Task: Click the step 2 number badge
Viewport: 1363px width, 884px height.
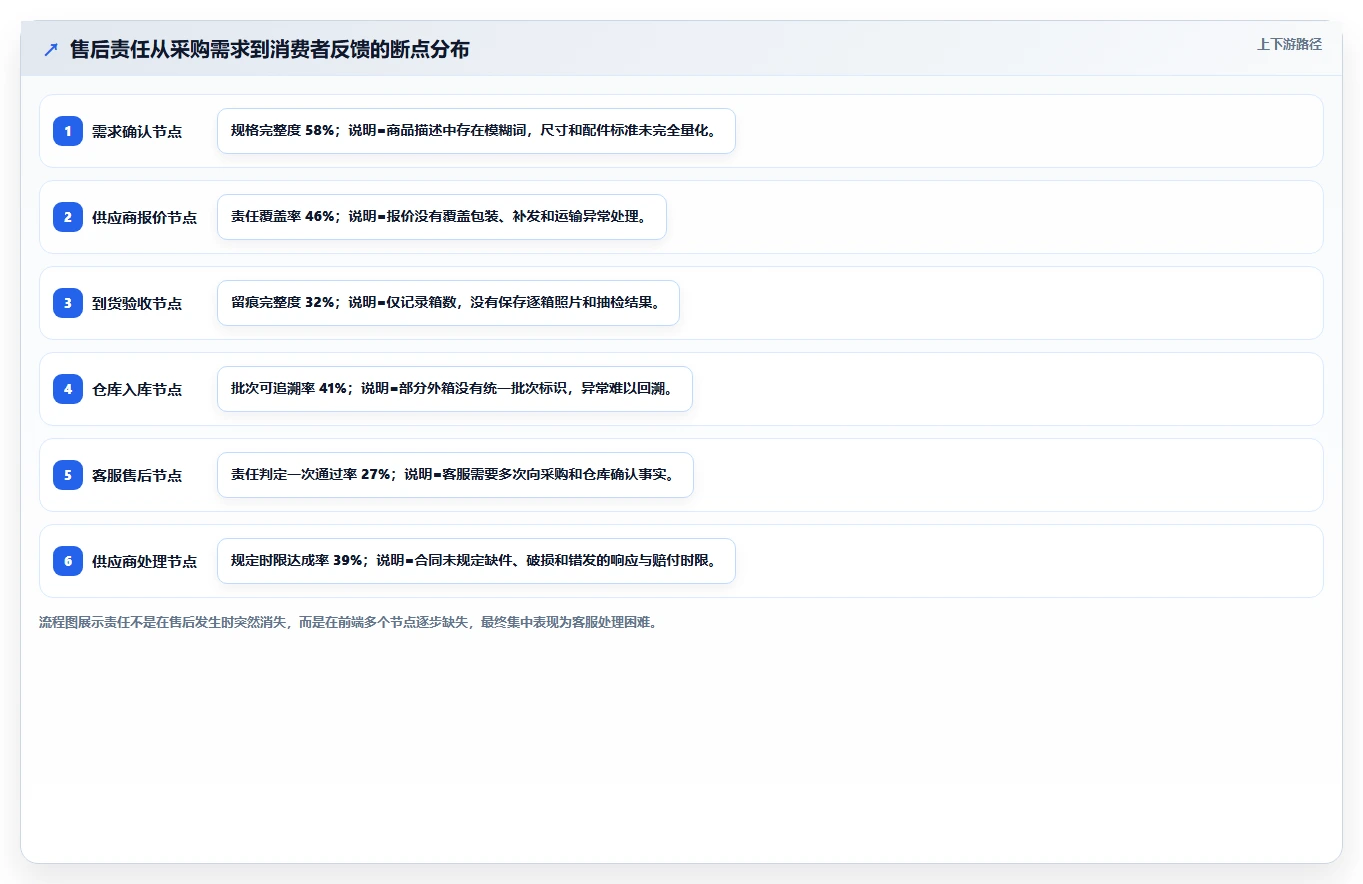Action: click(68, 216)
